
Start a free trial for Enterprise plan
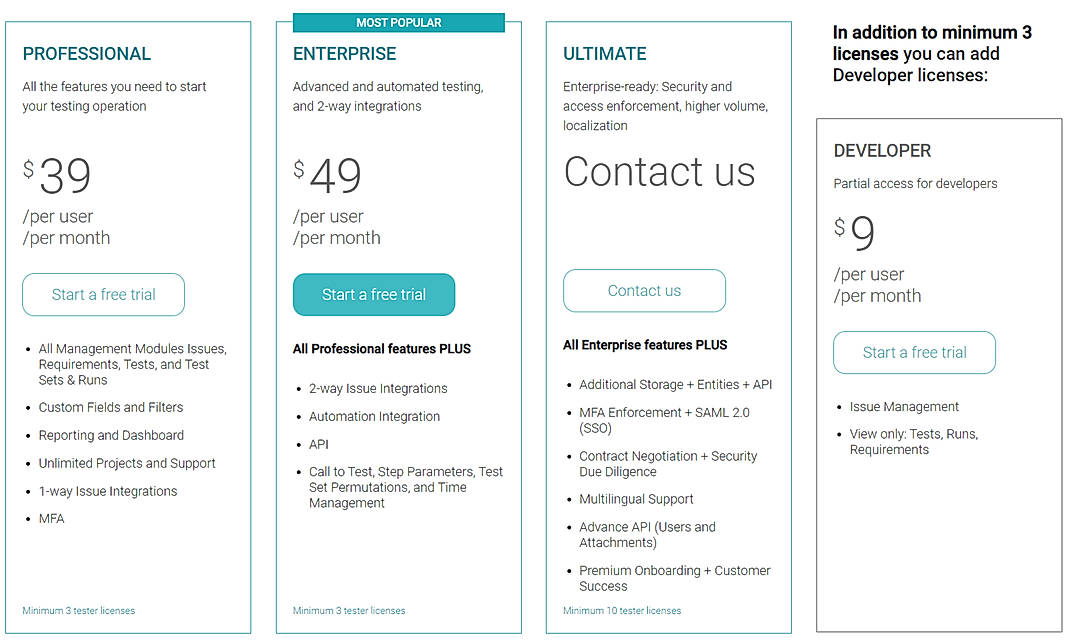point(374,294)
